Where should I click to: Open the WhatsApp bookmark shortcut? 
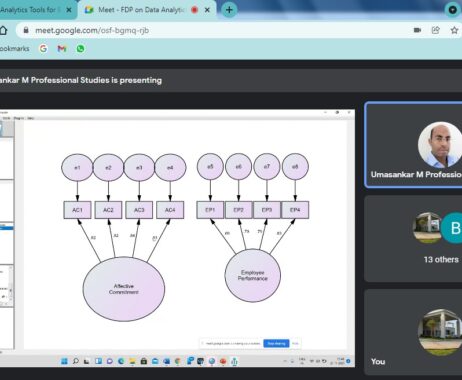click(x=80, y=49)
